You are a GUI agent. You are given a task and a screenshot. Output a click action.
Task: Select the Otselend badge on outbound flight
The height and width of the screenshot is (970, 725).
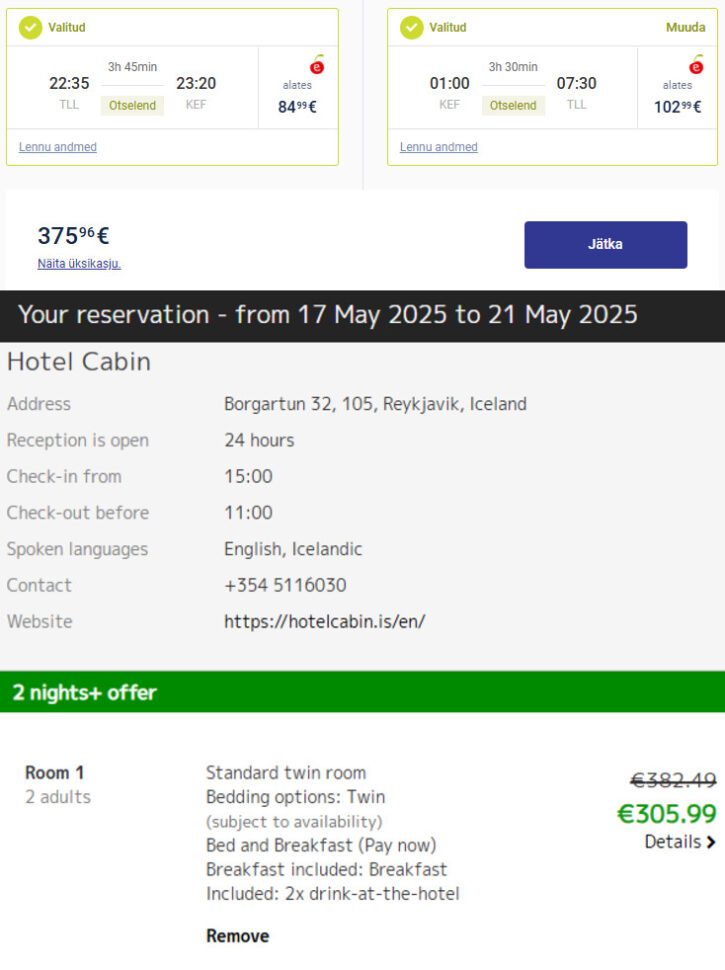132,105
